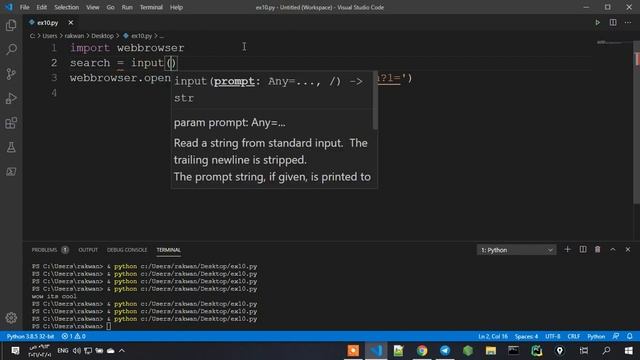The width and height of the screenshot is (640, 360).
Task: Open PyCharm from the taskbar
Action: point(537,351)
